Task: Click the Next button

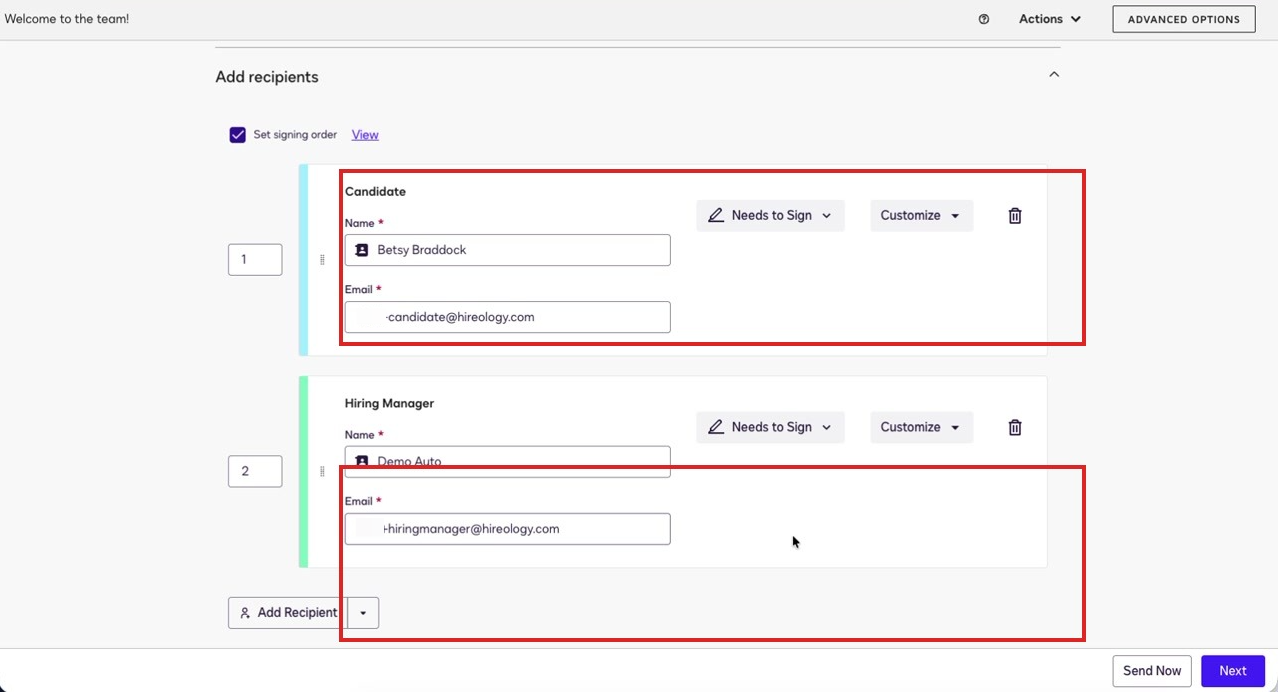Action: tap(1233, 671)
